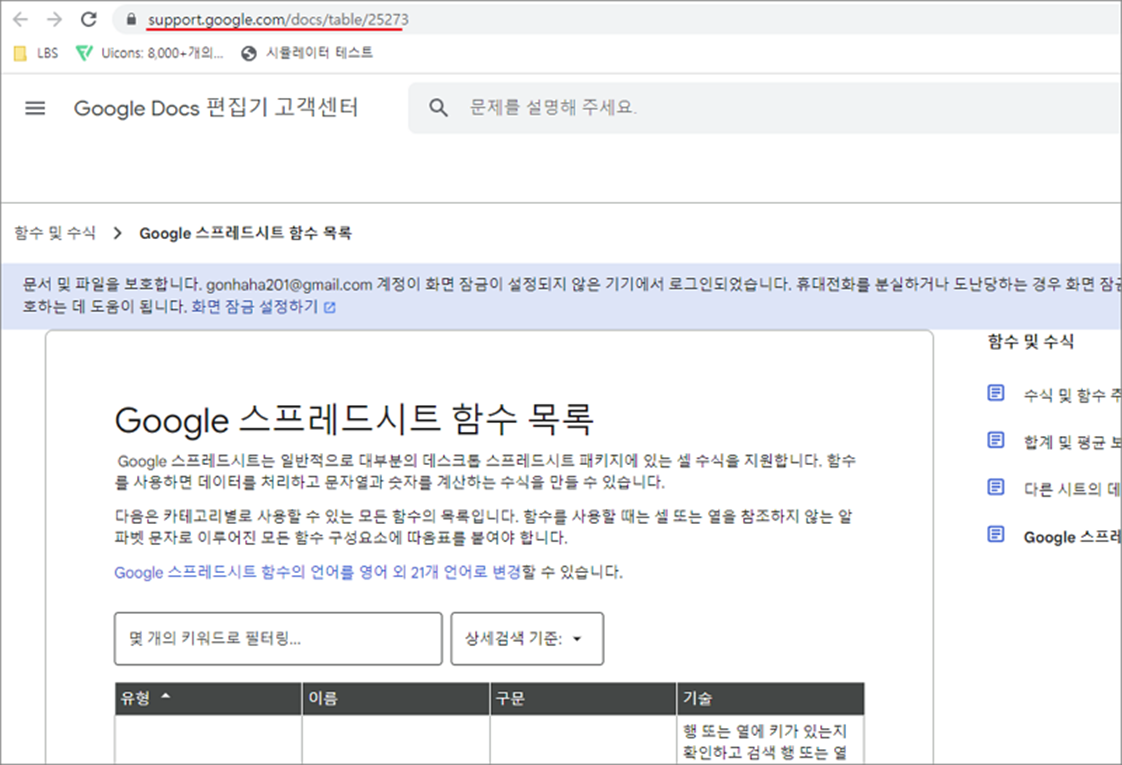Open sidebar article 수식 및 함수

click(1072, 395)
